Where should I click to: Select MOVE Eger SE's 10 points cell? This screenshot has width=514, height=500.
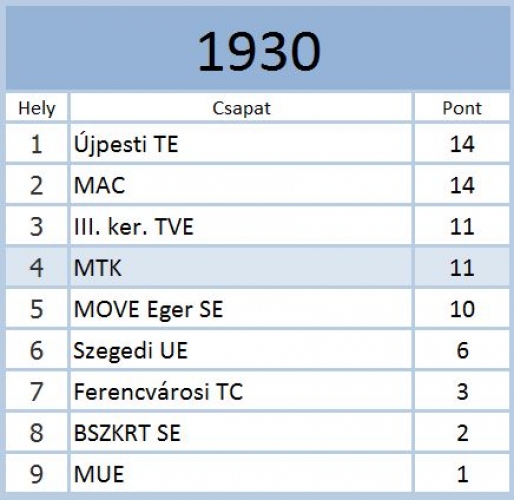pyautogui.click(x=462, y=308)
